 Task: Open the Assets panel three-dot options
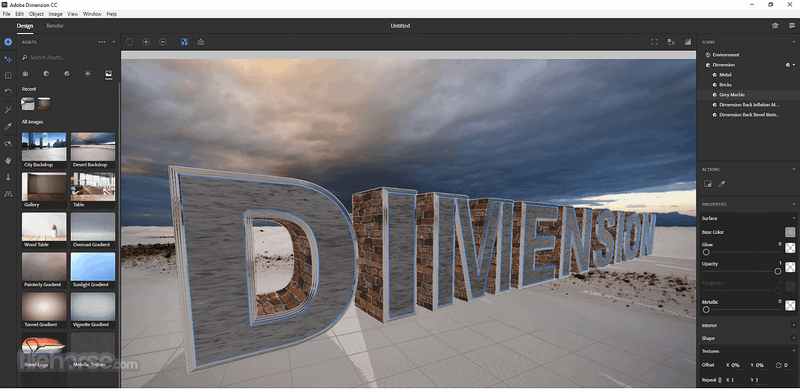[x=102, y=42]
